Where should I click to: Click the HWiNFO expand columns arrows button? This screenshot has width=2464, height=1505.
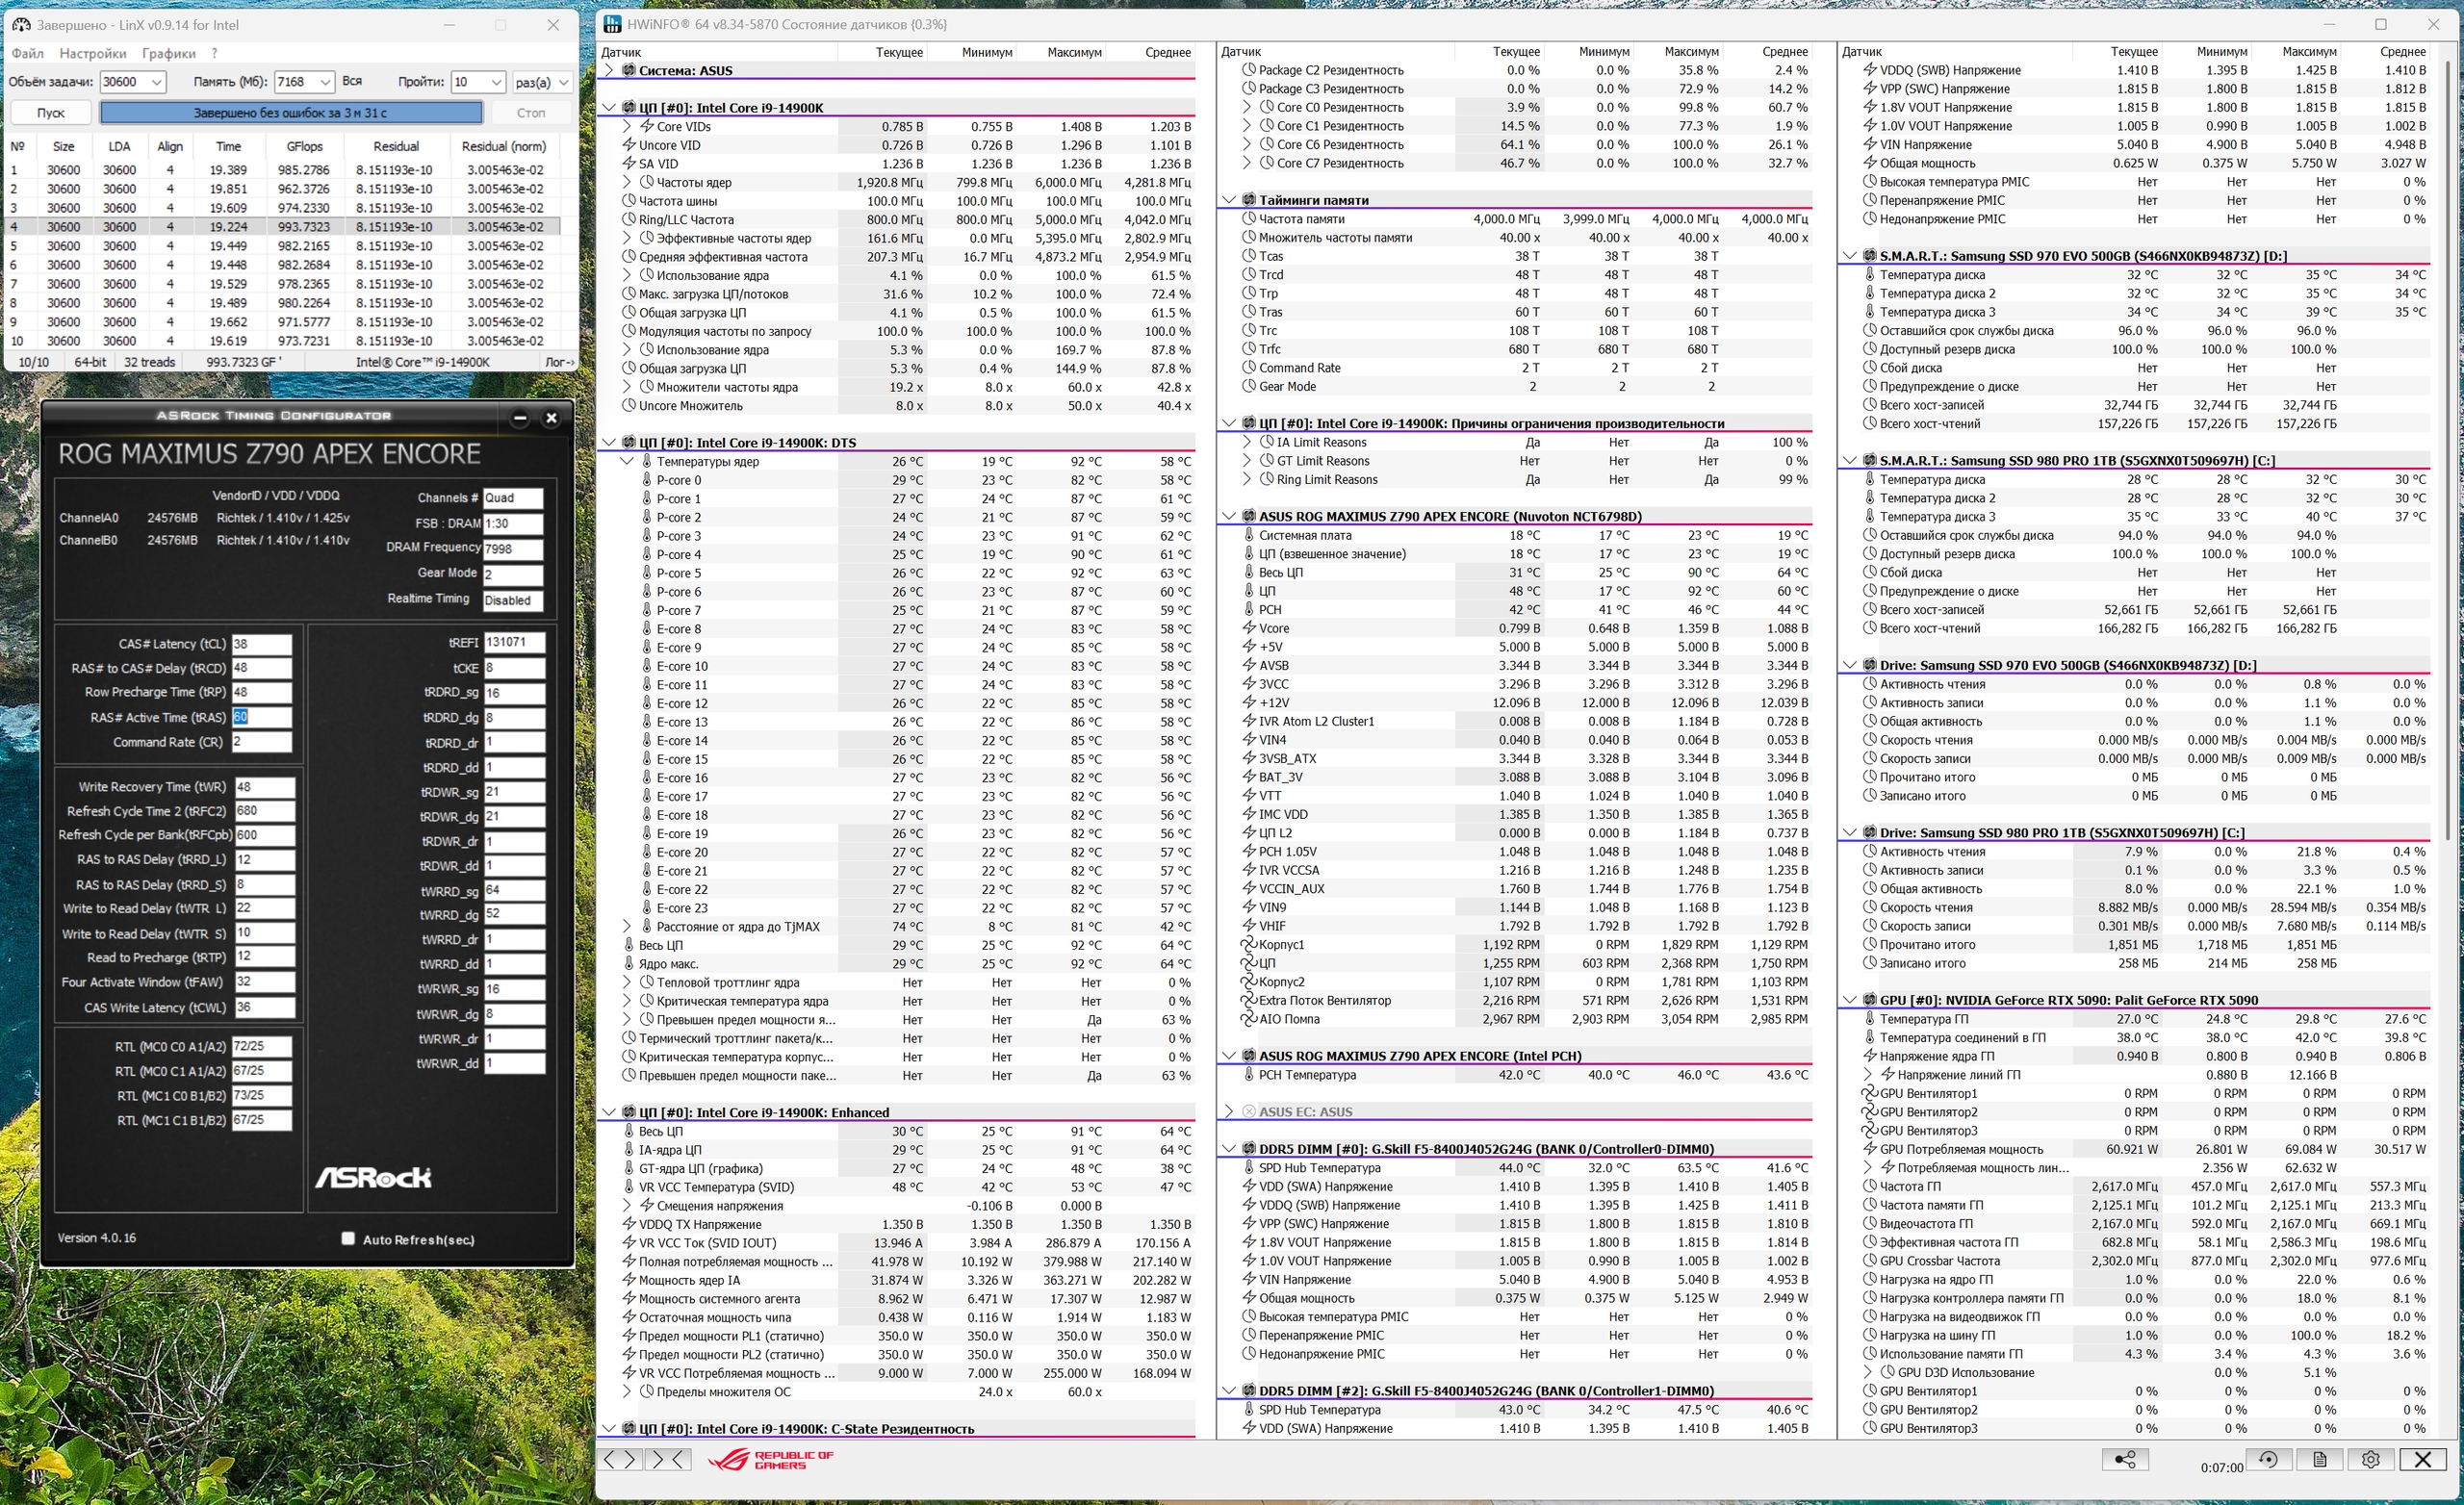click(x=619, y=1459)
